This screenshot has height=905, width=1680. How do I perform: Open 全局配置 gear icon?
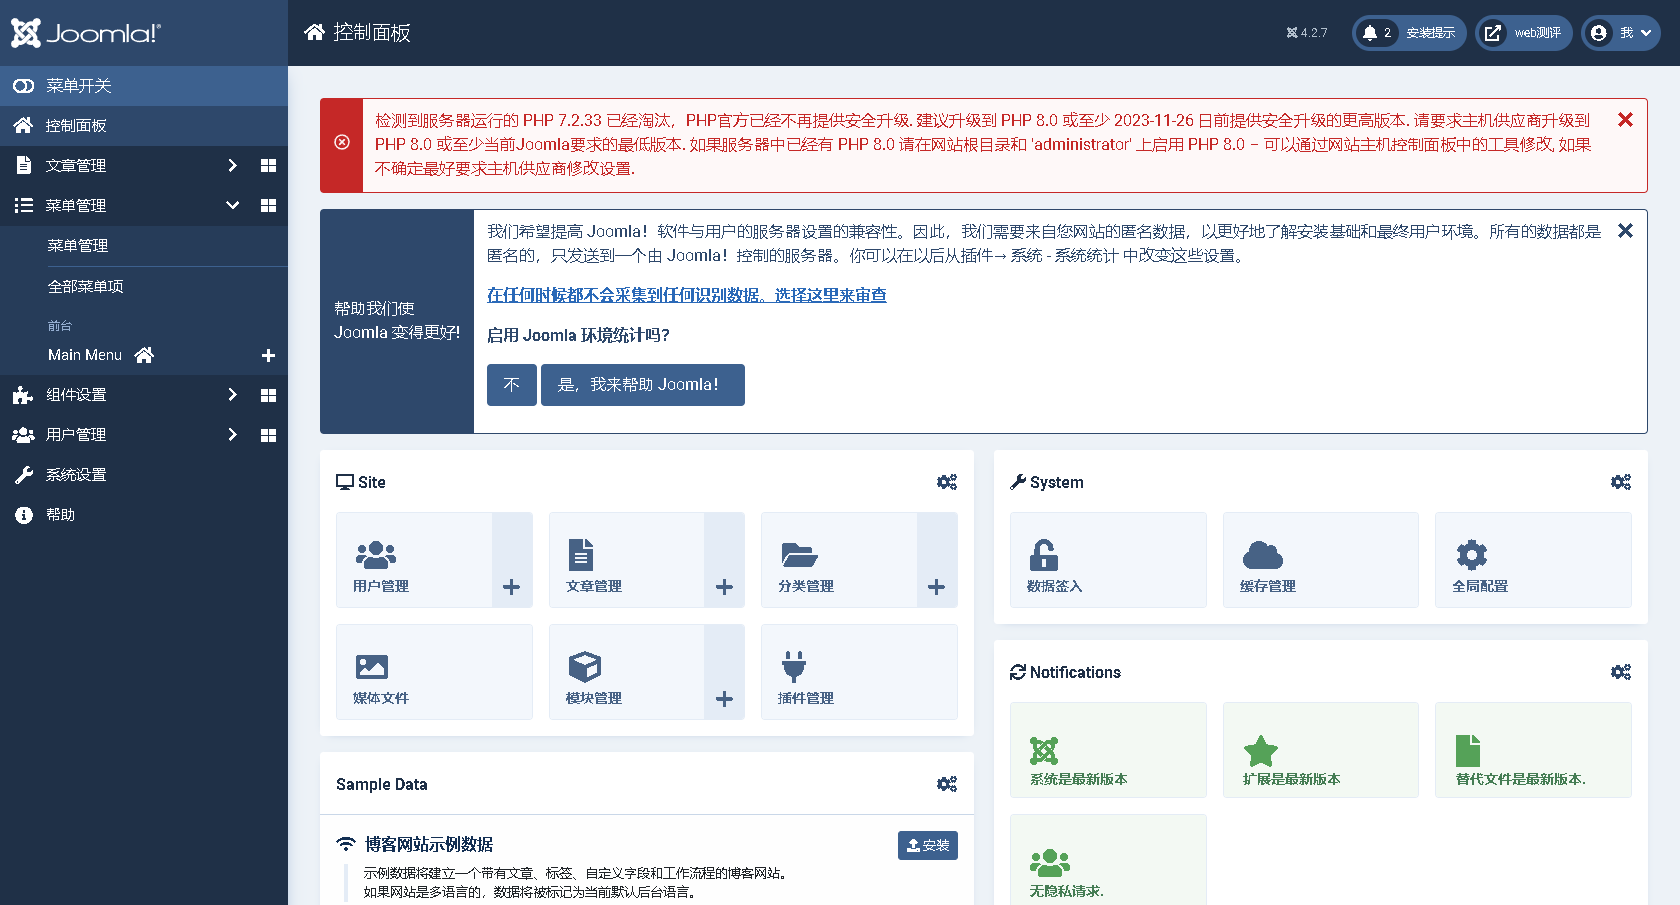coord(1471,555)
